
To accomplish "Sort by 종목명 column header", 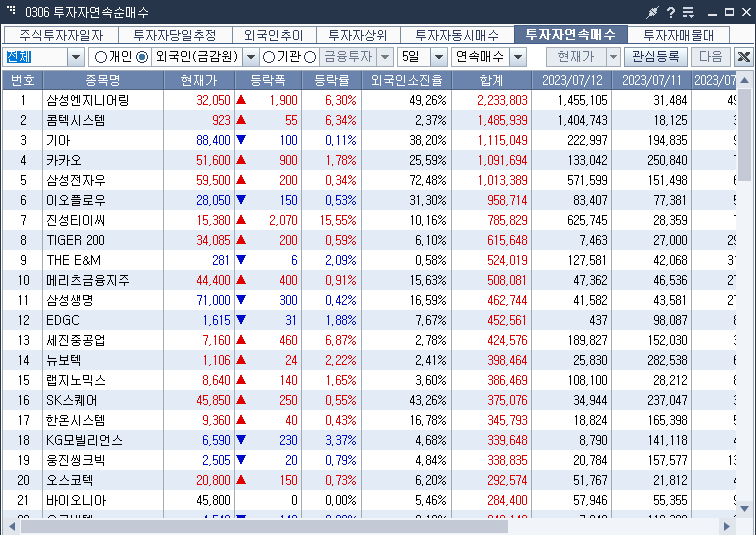I will tap(103, 80).
